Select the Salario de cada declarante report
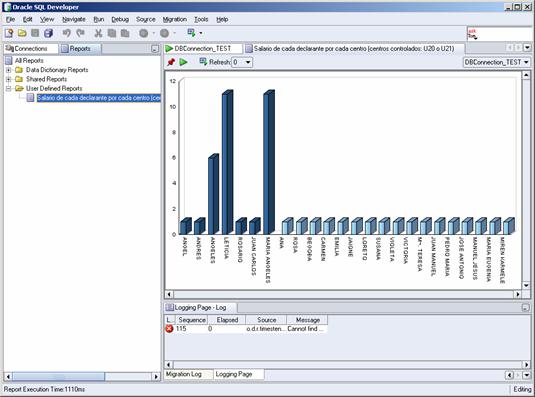The image size is (535, 397). point(99,98)
